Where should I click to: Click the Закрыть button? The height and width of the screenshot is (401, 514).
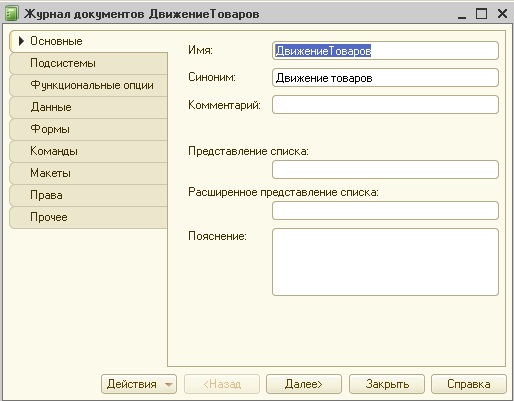point(387,384)
